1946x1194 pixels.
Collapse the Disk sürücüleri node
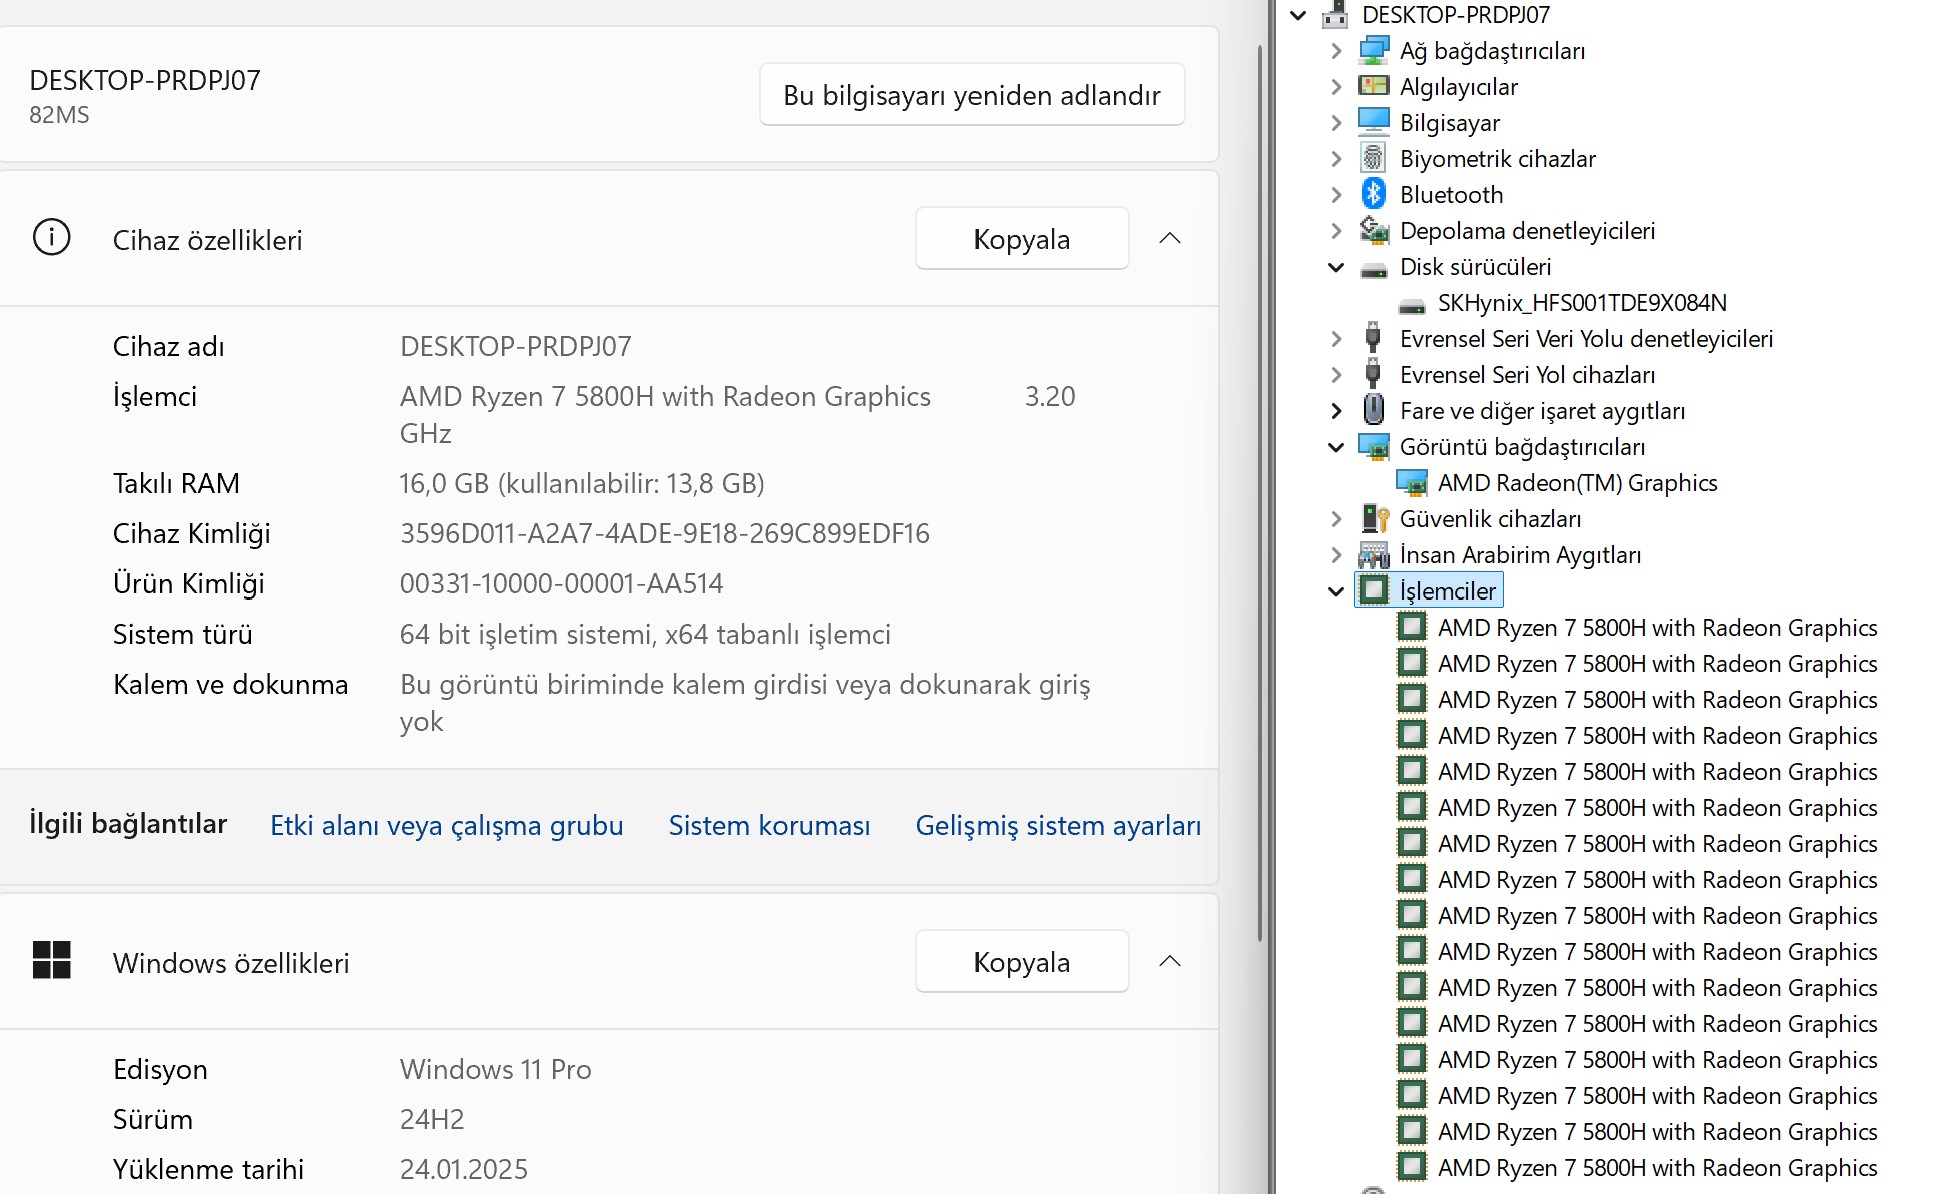click(1336, 267)
